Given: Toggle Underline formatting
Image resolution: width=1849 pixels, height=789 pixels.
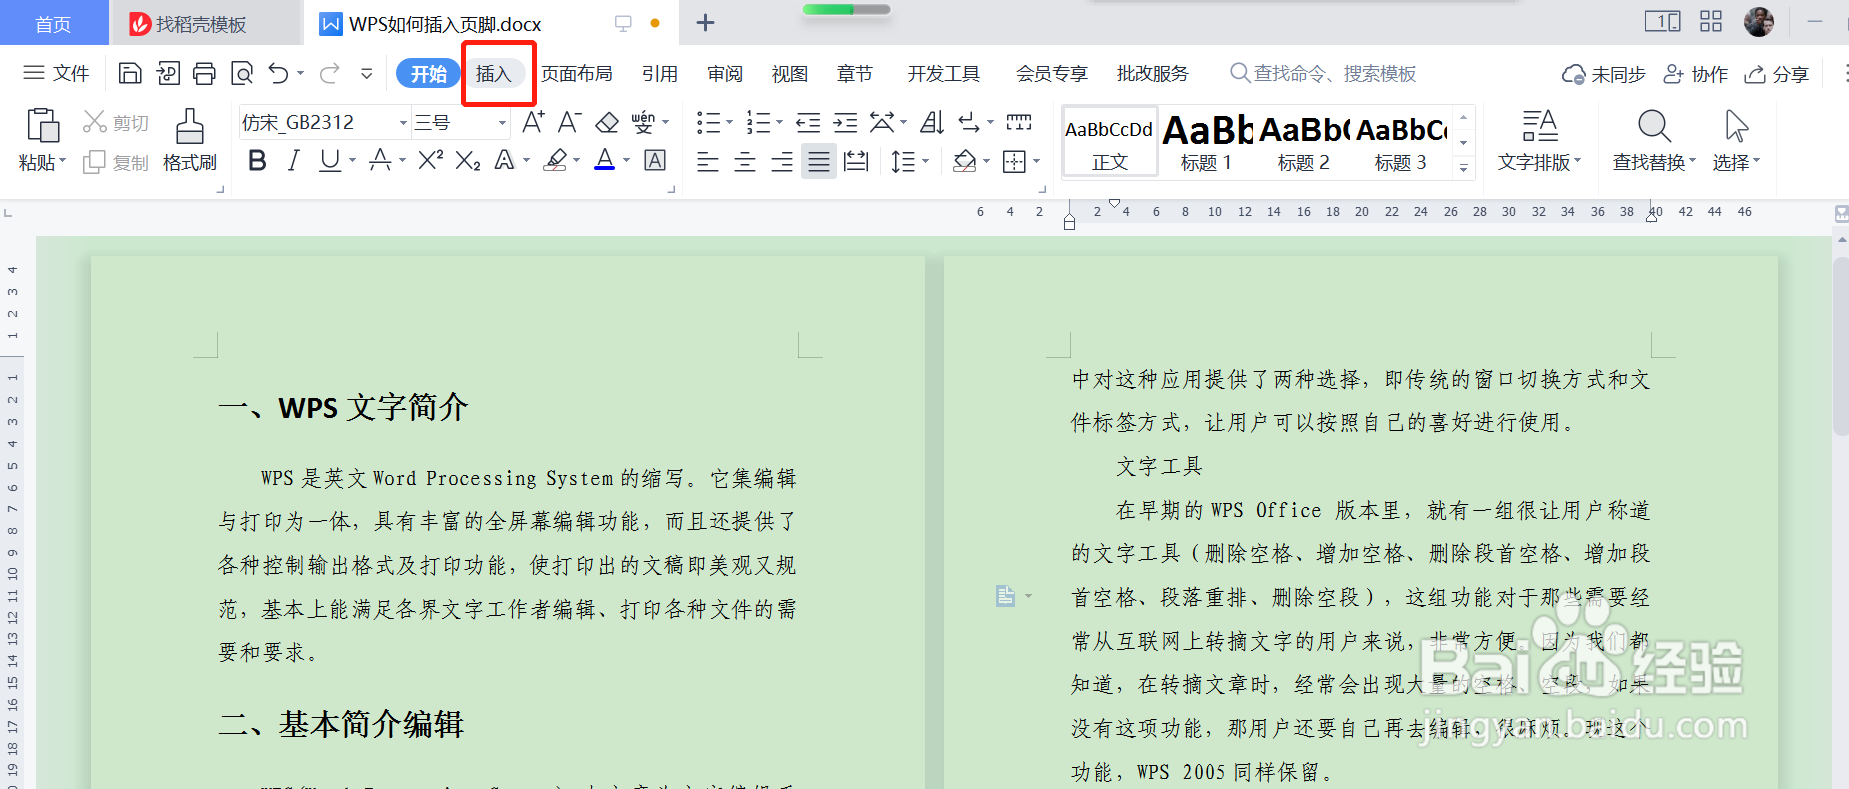Looking at the screenshot, I should (x=329, y=160).
